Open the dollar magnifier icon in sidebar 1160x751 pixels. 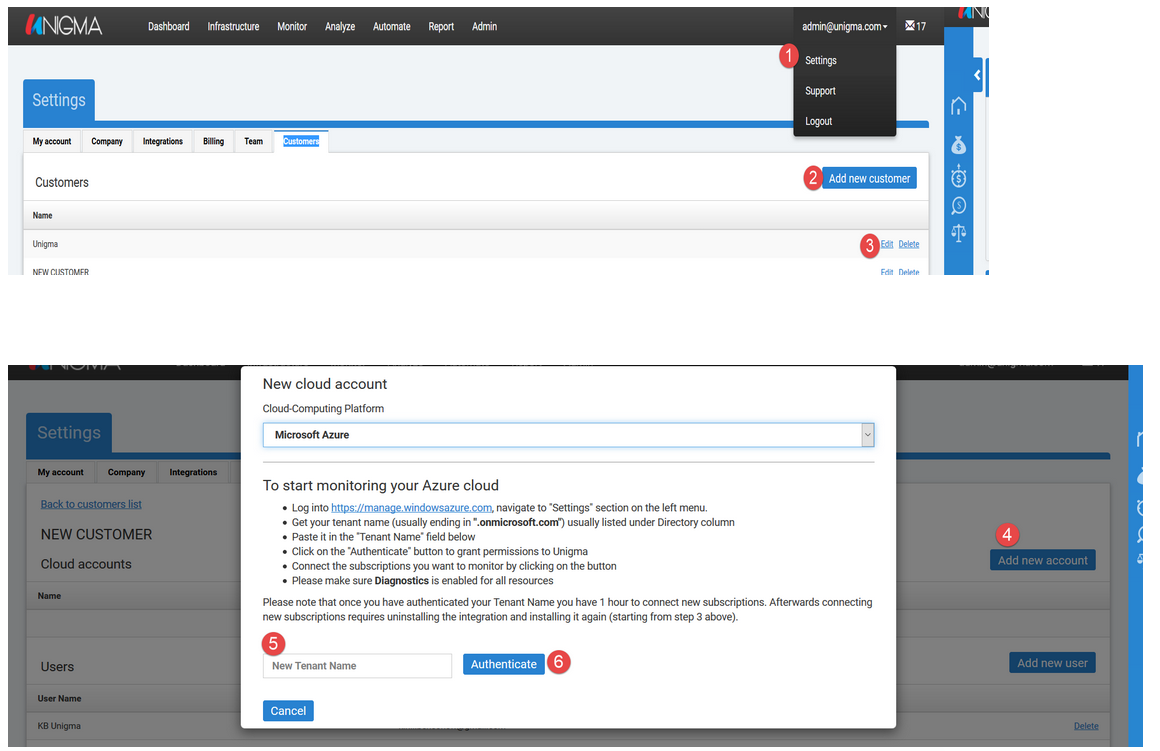(x=959, y=206)
